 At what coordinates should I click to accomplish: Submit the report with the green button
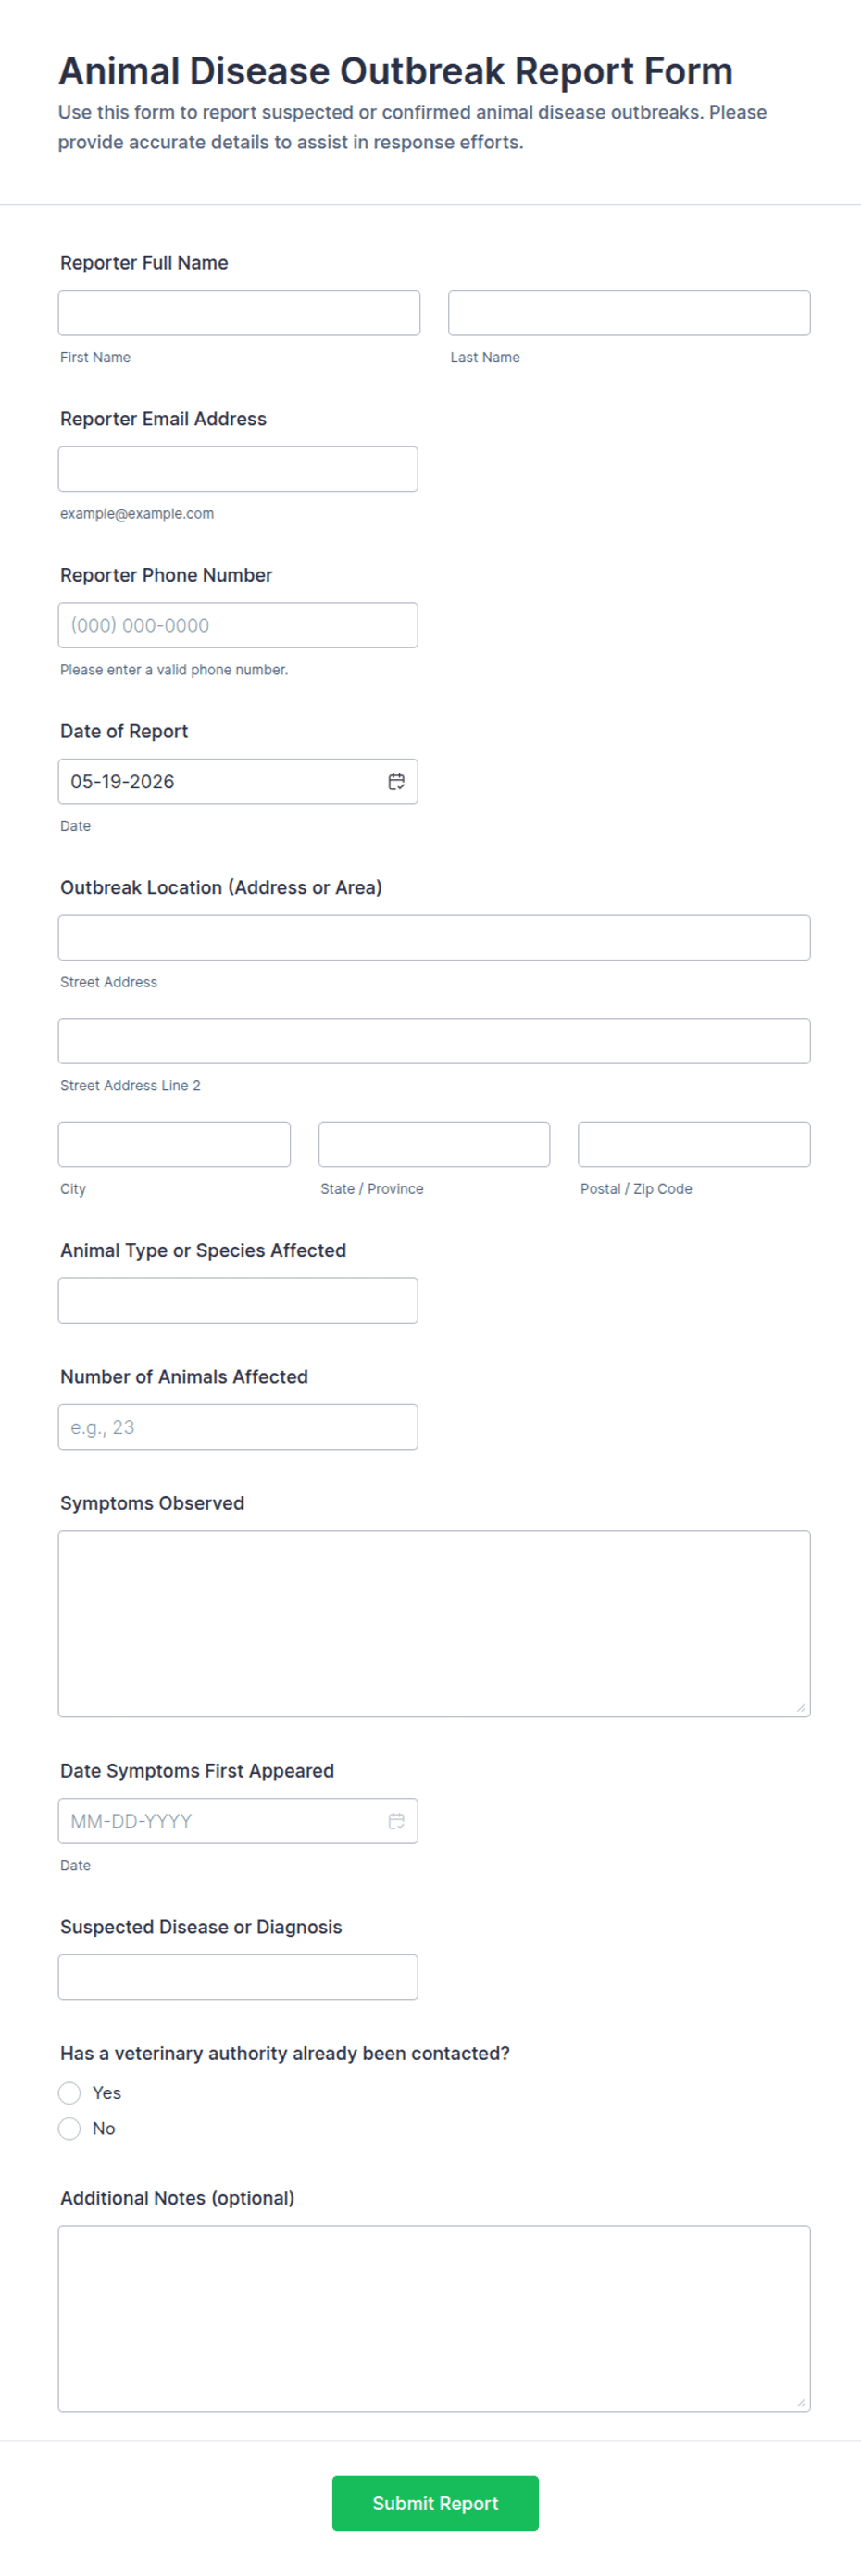pyautogui.click(x=435, y=2502)
